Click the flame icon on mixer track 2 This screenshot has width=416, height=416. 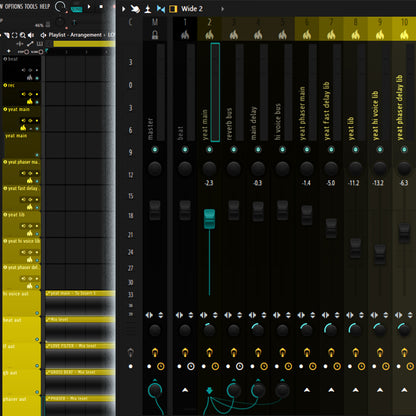click(209, 35)
